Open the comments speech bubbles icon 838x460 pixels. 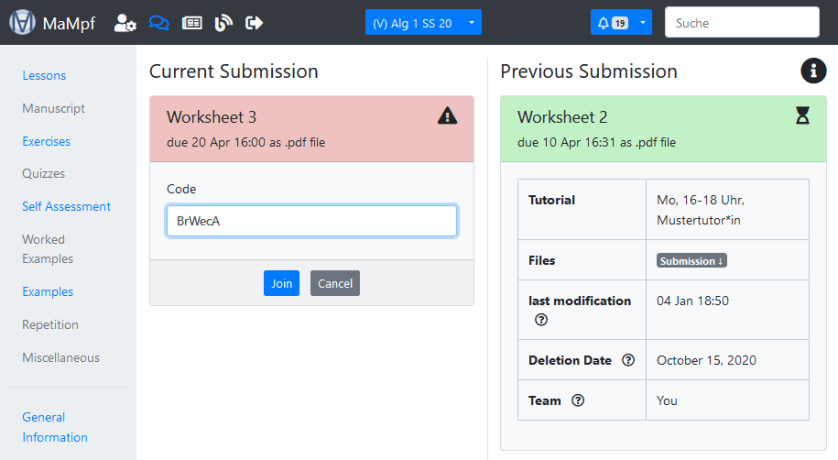158,22
